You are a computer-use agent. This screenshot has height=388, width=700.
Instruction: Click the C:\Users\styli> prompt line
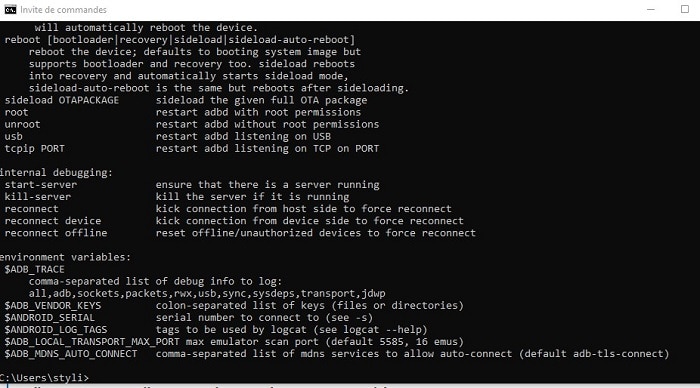(44, 378)
